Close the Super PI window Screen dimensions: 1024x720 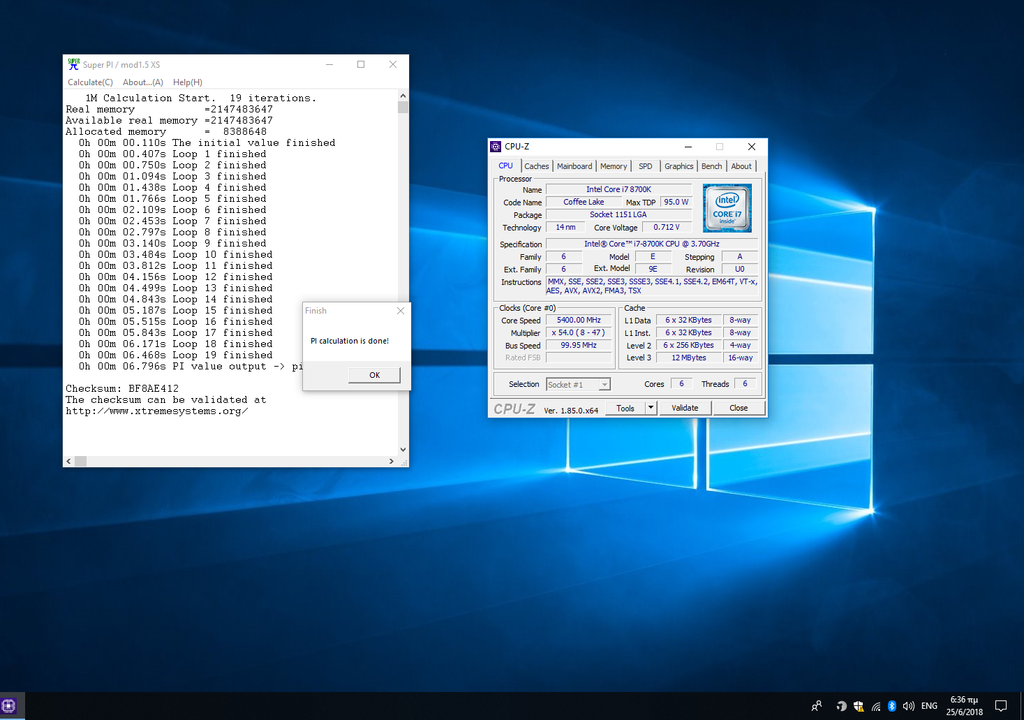click(x=392, y=64)
